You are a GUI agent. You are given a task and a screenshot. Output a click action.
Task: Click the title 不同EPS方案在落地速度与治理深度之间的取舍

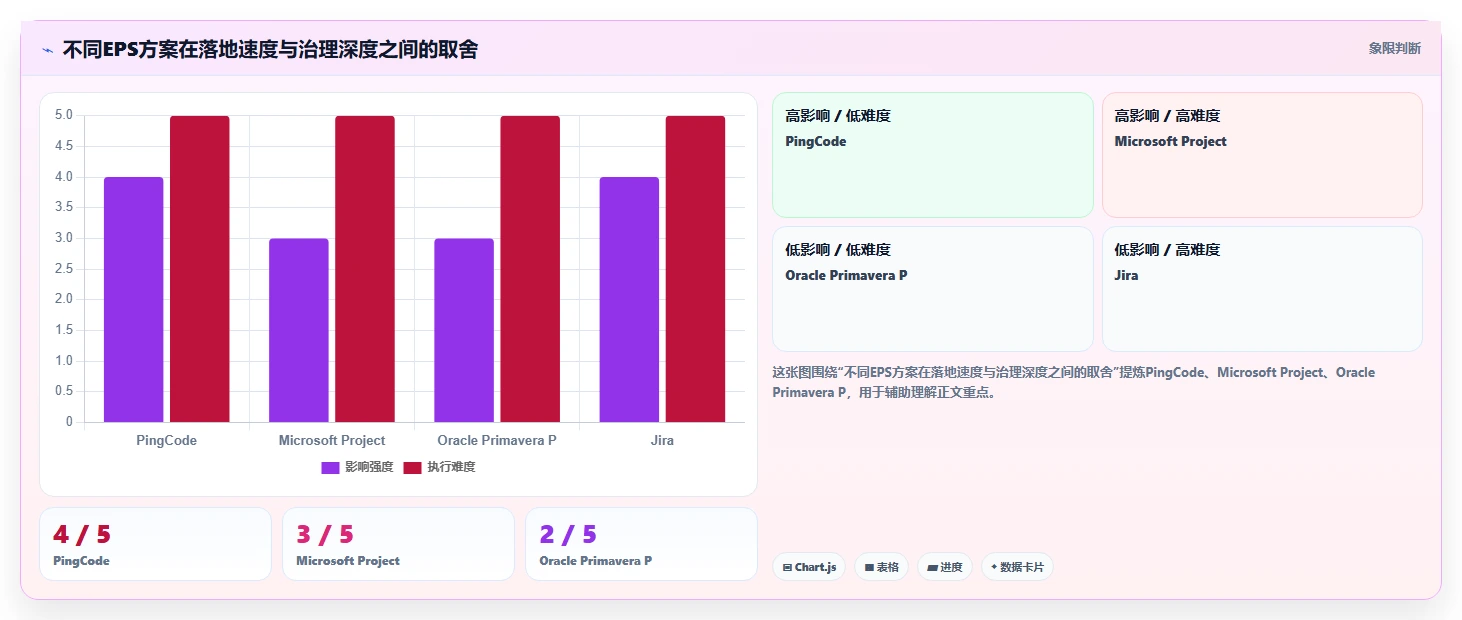(270, 49)
